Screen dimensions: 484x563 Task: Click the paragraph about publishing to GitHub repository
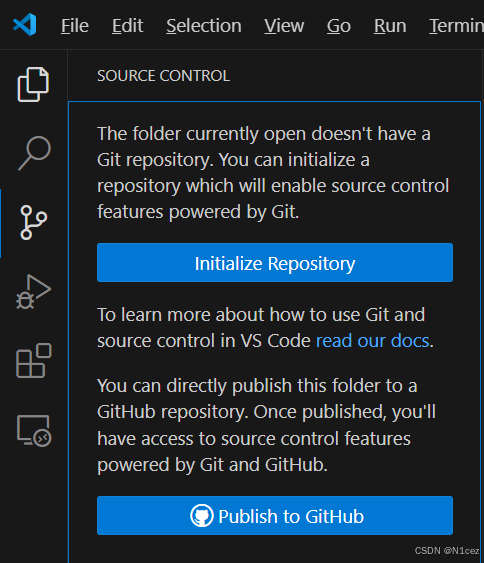pyautogui.click(x=266, y=425)
